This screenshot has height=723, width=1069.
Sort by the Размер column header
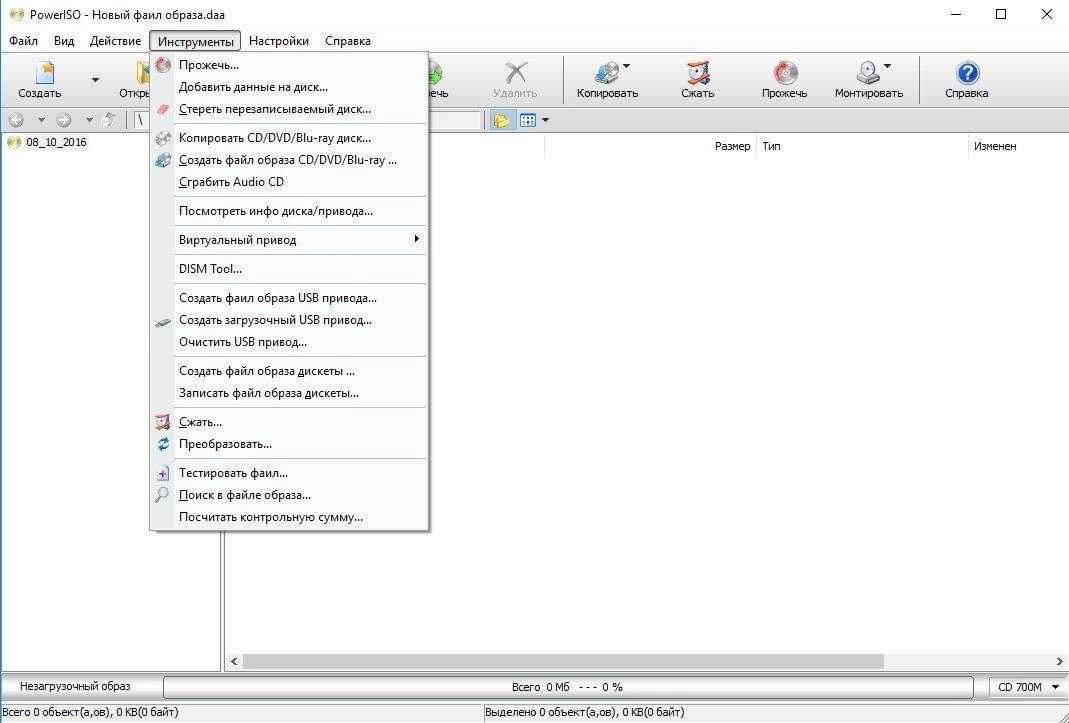pyautogui.click(x=650, y=146)
